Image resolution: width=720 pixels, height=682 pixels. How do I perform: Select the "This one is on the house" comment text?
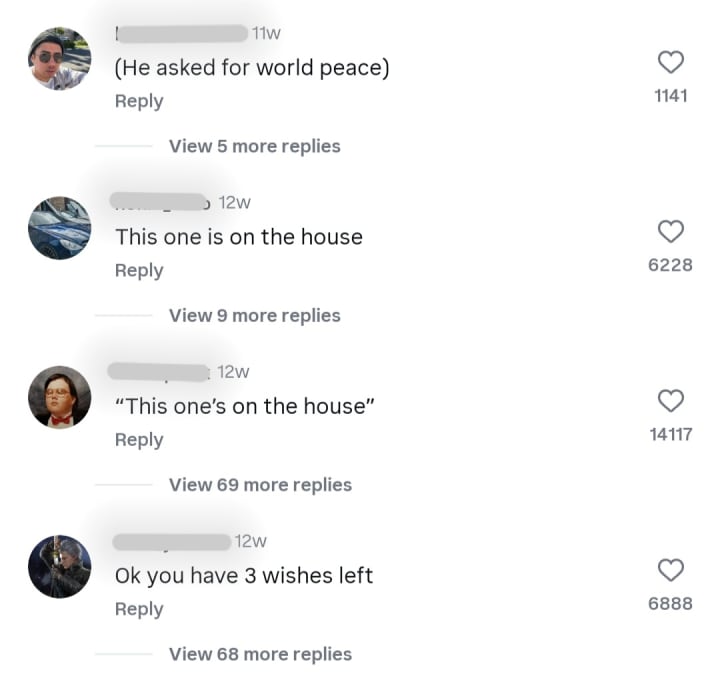click(239, 237)
